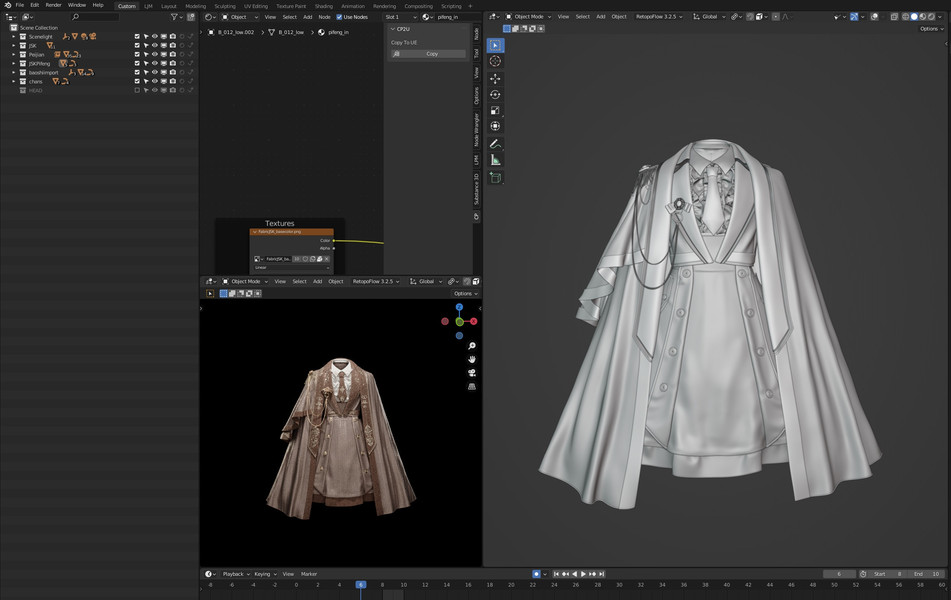Open the Render menu
This screenshot has height=600, width=951.
[x=53, y=5]
